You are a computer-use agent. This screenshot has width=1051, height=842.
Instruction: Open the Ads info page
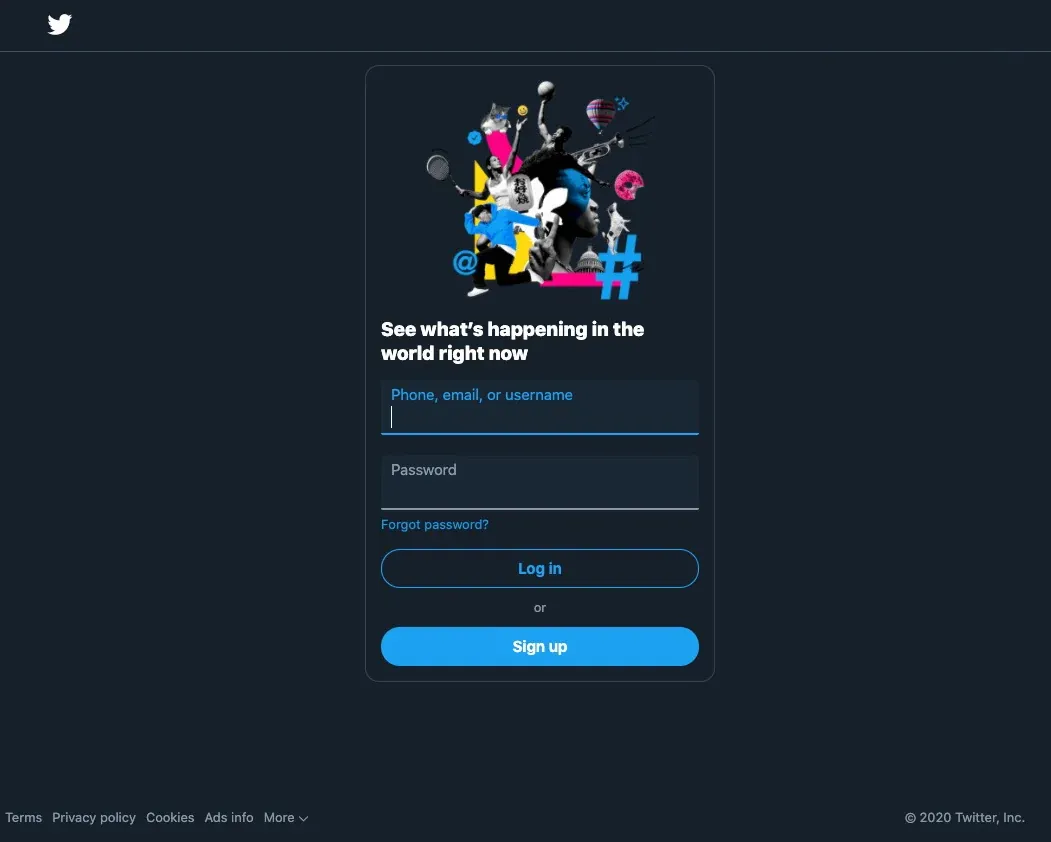(228, 817)
